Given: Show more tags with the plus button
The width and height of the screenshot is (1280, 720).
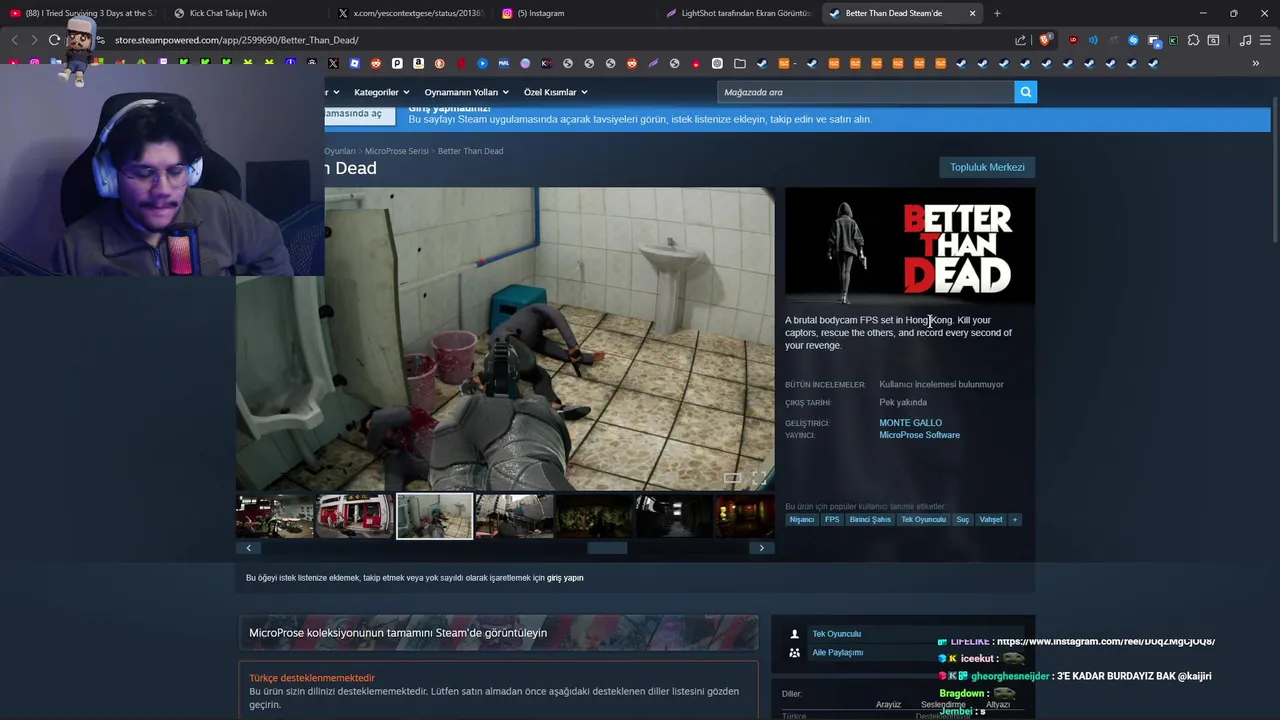Looking at the screenshot, I should coord(1014,519).
